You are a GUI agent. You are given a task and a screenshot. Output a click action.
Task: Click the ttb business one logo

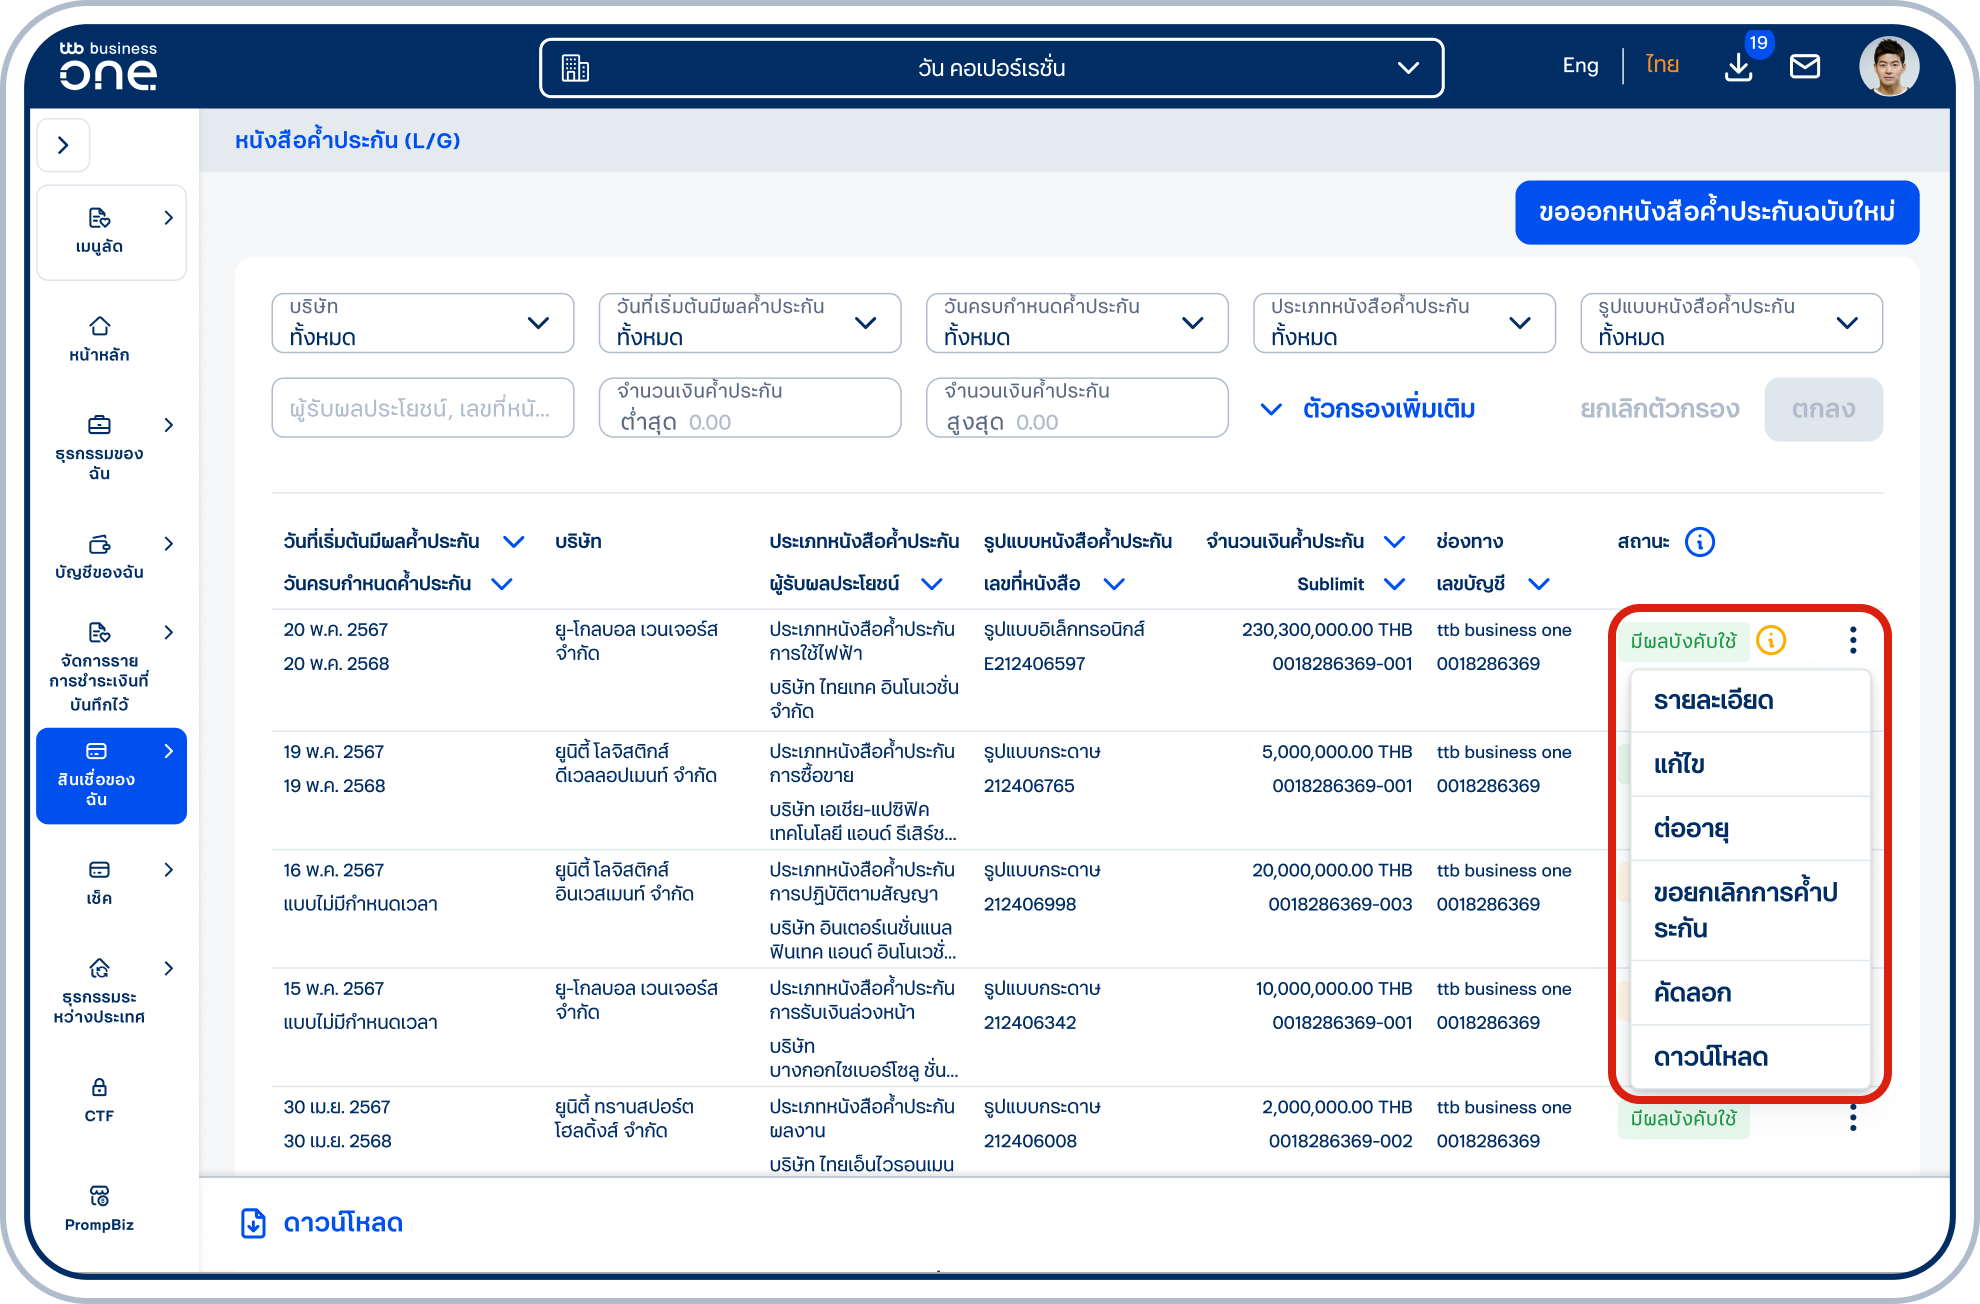pos(108,66)
